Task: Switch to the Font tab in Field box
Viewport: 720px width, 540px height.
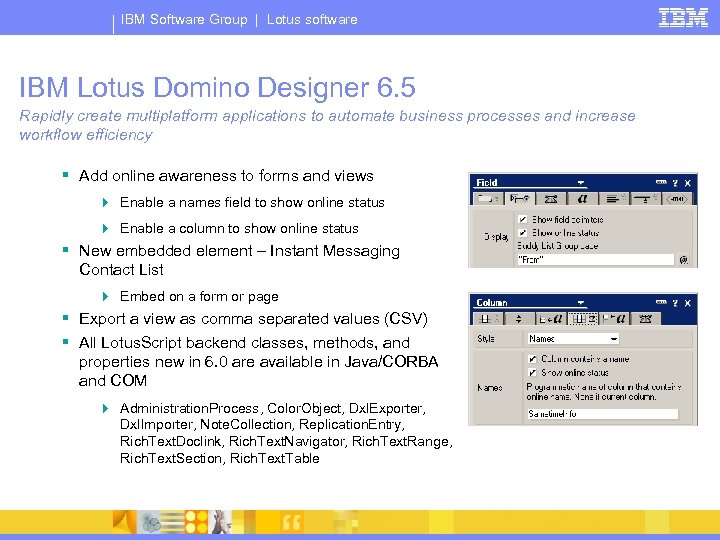Action: pyautogui.click(x=582, y=199)
